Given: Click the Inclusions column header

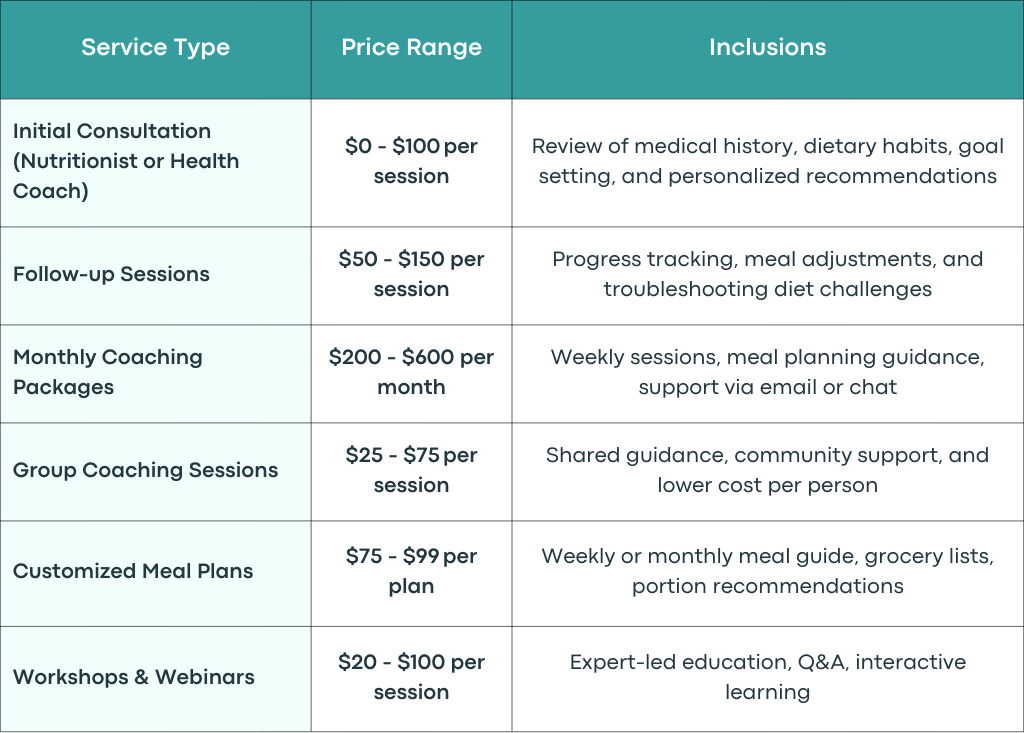Looking at the screenshot, I should click(767, 47).
